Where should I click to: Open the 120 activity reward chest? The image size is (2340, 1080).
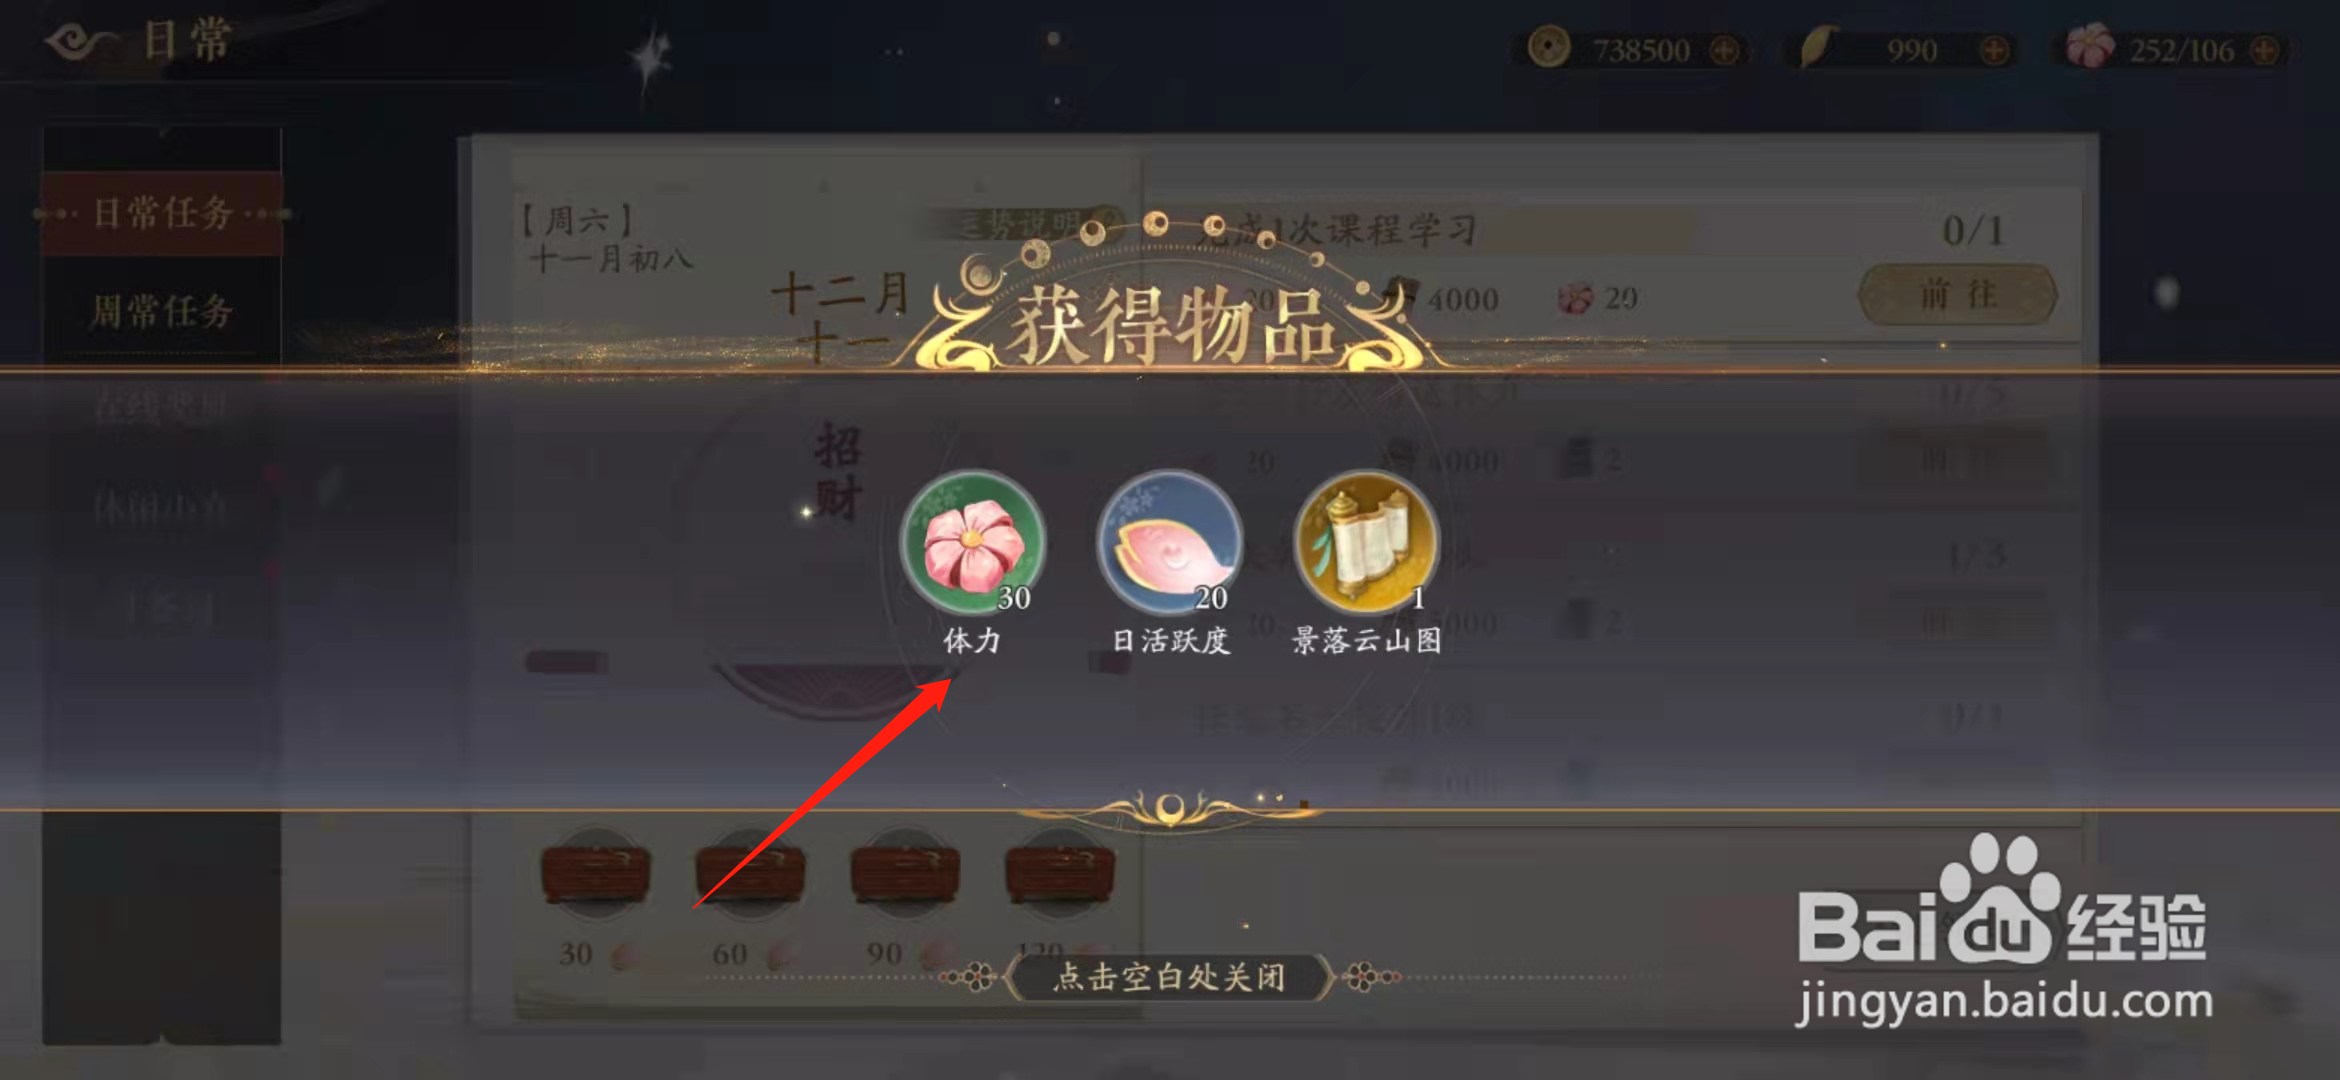coord(1060,873)
